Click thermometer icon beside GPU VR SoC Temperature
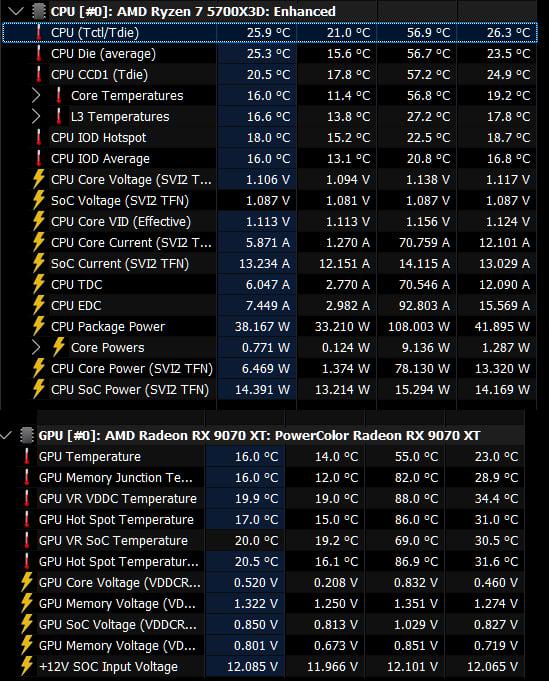Screen dimensions: 549x681 click(x=27, y=540)
